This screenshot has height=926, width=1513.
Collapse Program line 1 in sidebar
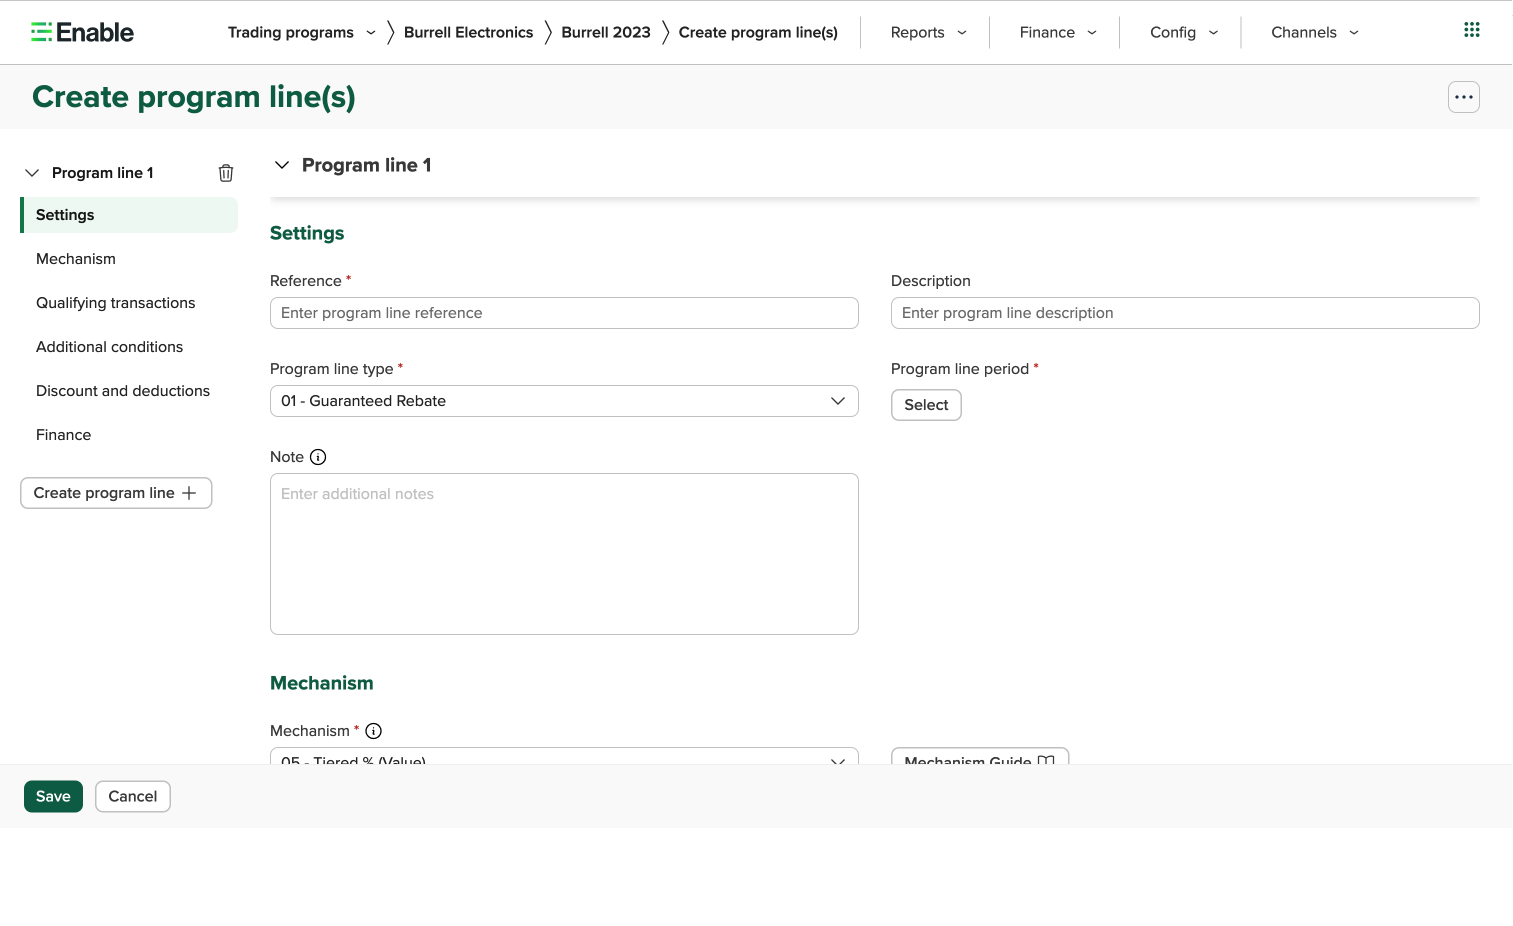click(x=32, y=173)
